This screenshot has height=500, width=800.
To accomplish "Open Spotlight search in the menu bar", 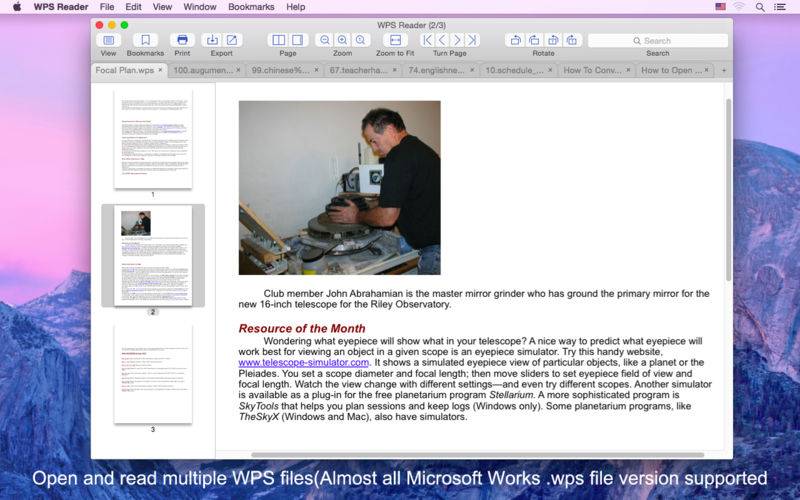I will click(760, 7).
